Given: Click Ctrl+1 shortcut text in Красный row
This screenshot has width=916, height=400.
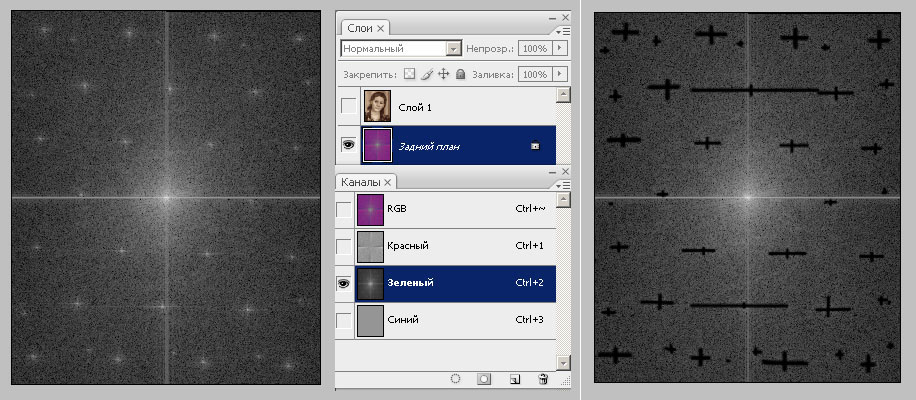Looking at the screenshot, I should point(529,246).
